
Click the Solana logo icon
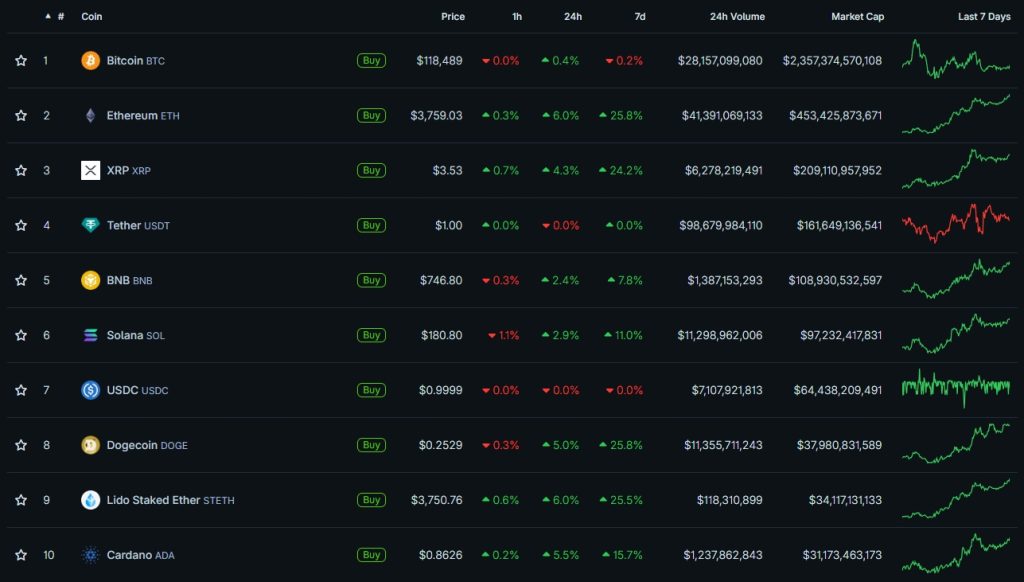point(90,335)
